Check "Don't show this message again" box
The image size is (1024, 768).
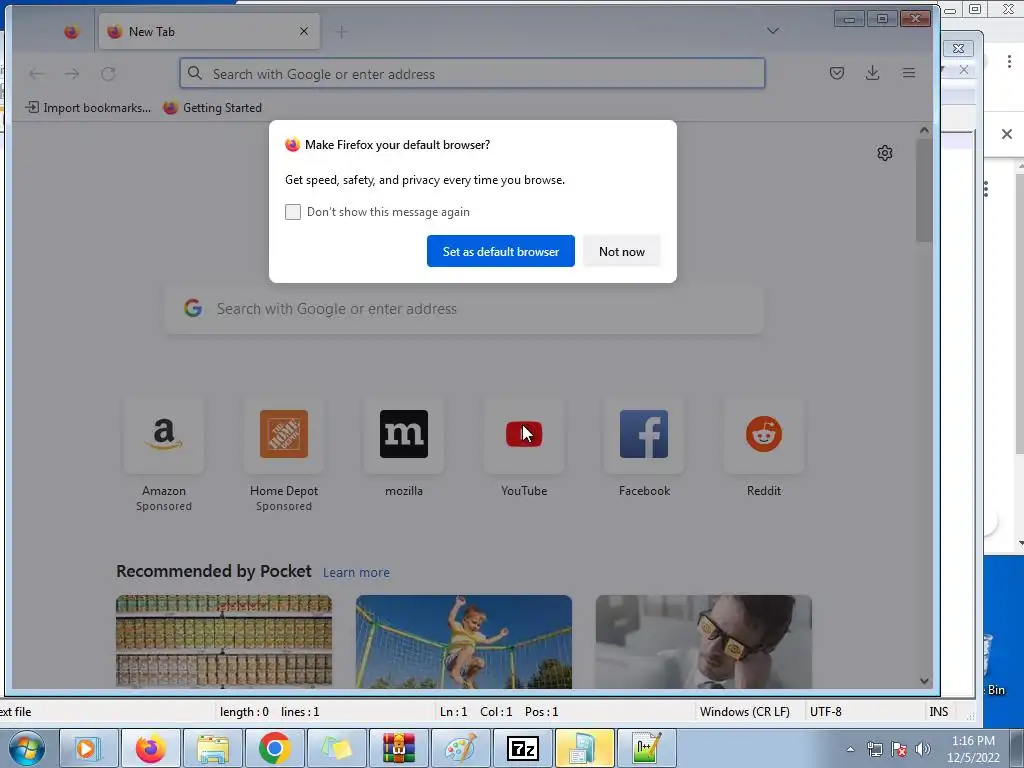(293, 212)
